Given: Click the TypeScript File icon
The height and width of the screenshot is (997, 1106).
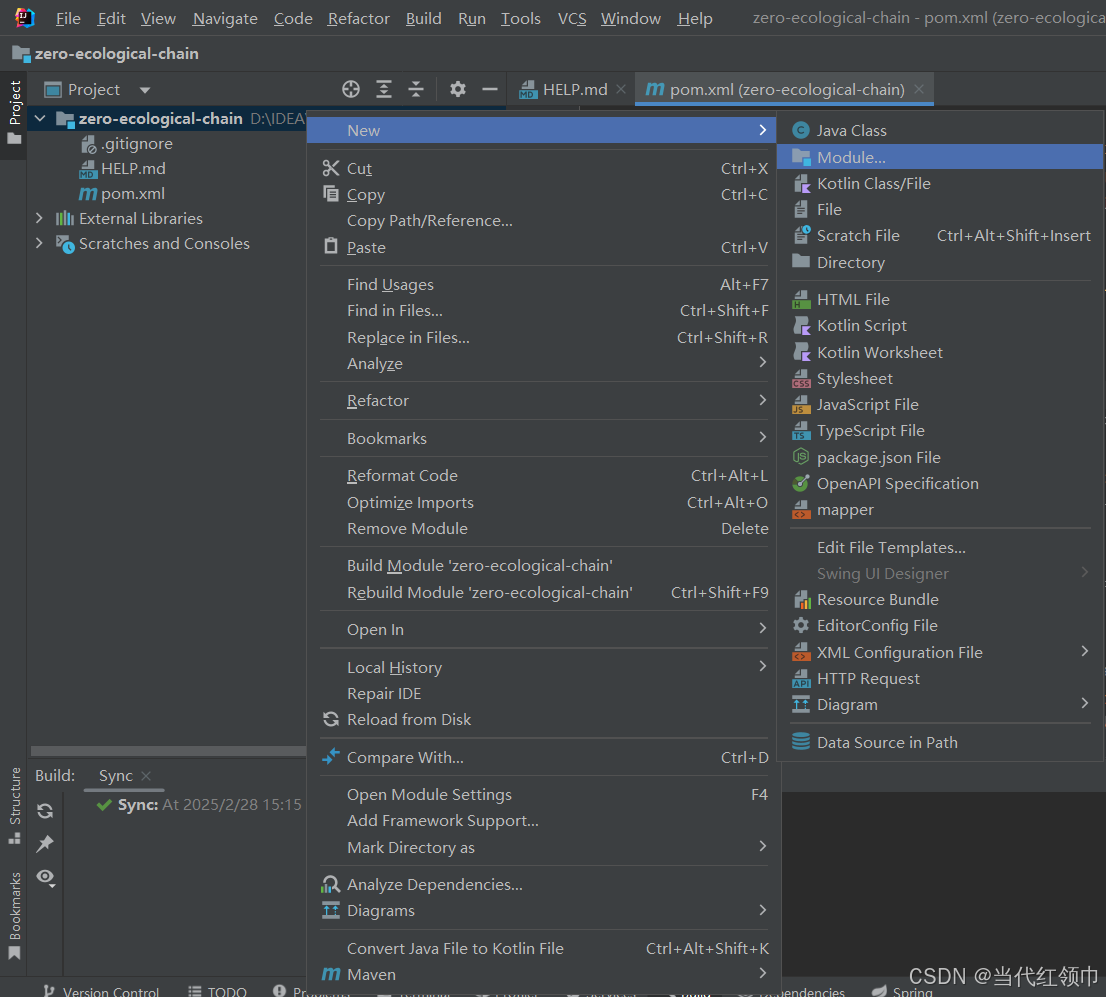Looking at the screenshot, I should pos(801,430).
